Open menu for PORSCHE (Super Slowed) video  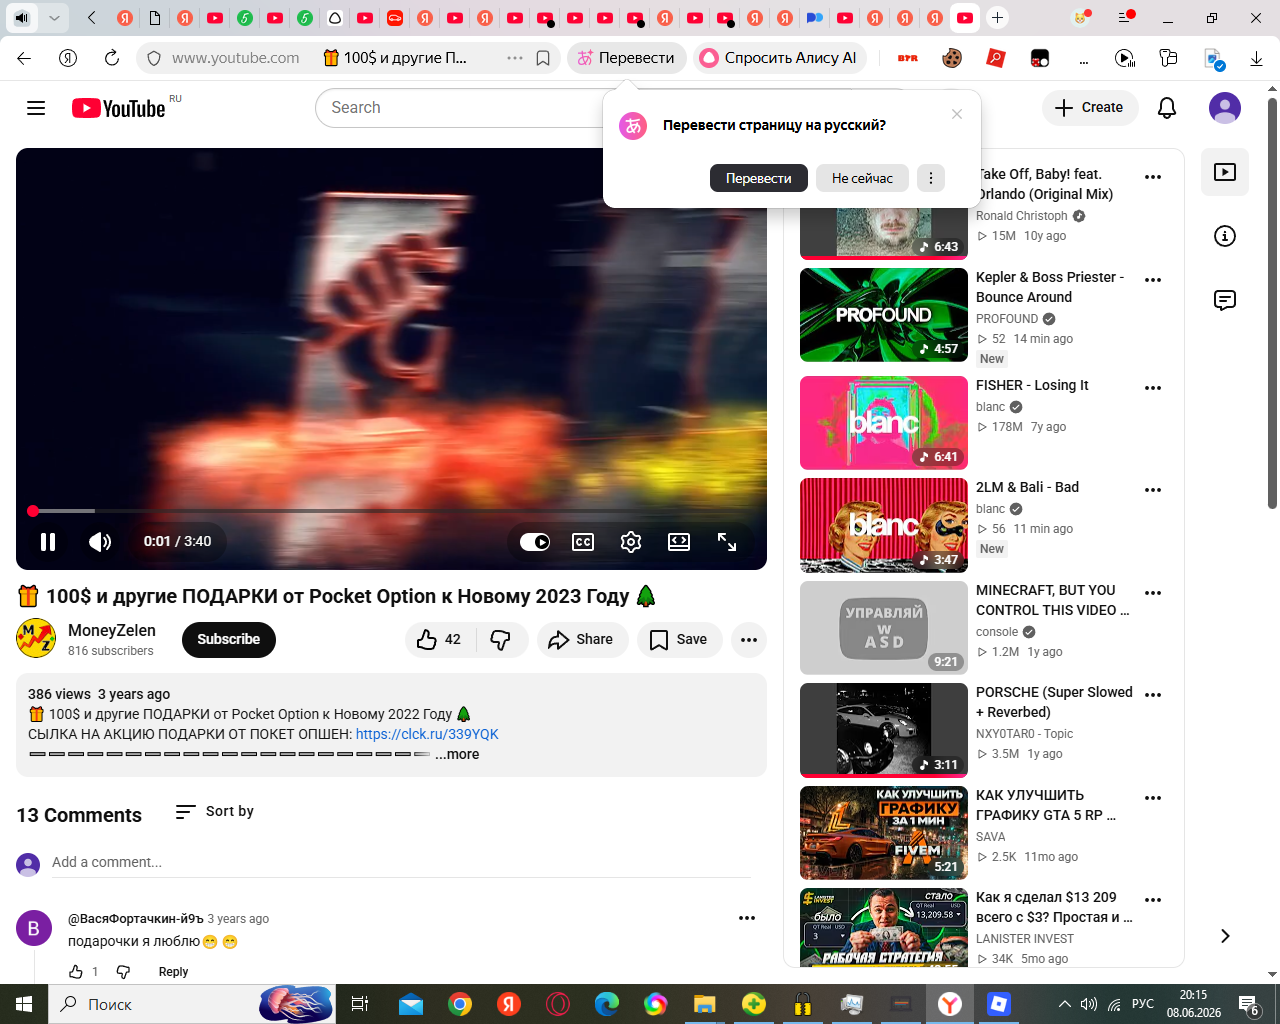[x=1153, y=695]
